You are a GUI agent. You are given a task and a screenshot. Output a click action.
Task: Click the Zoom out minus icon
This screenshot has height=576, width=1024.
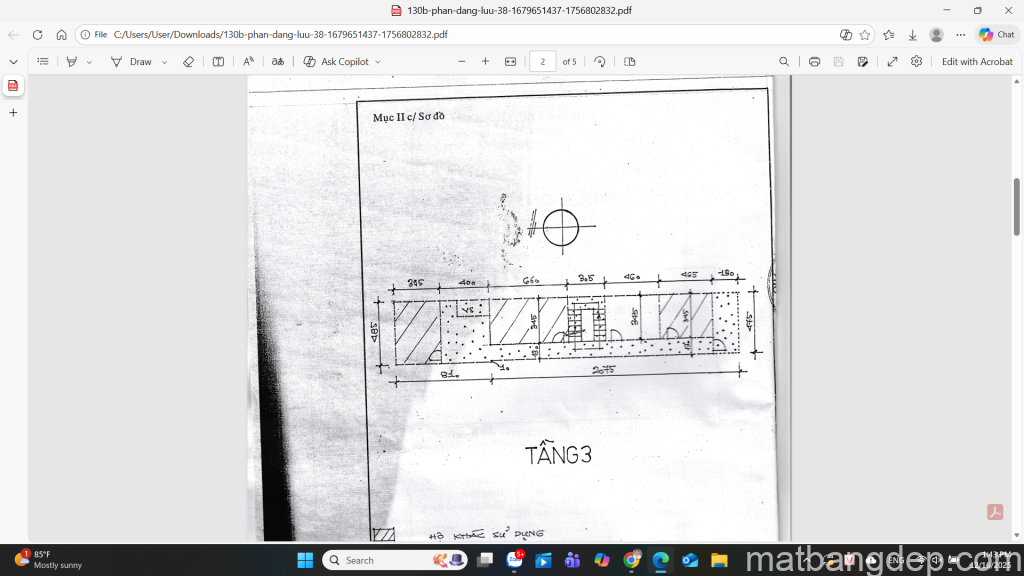(461, 62)
